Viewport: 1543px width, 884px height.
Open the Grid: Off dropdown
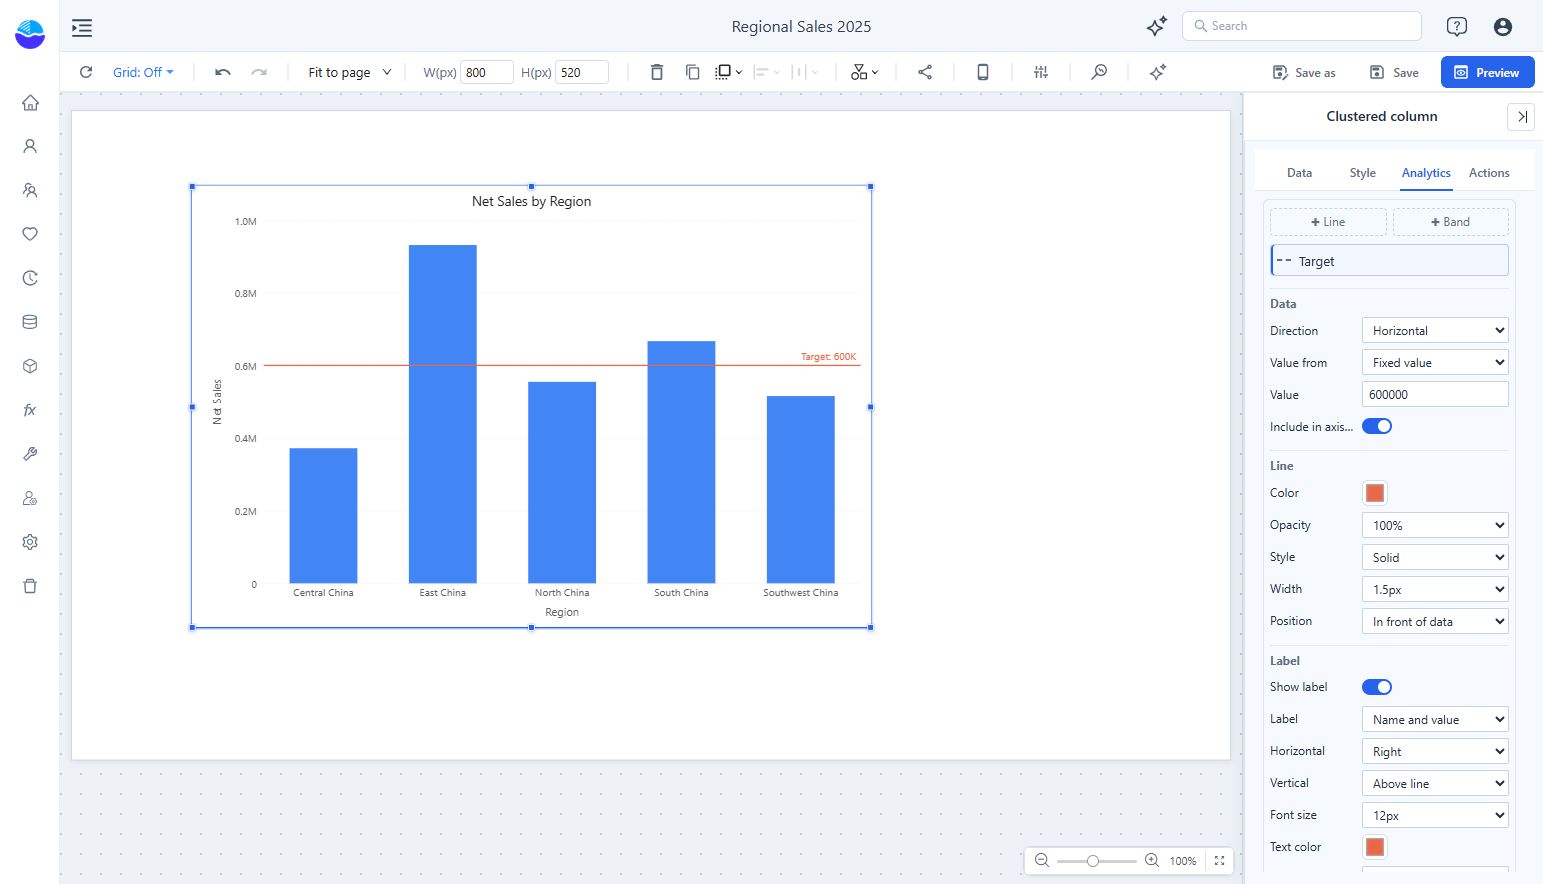[x=143, y=72]
